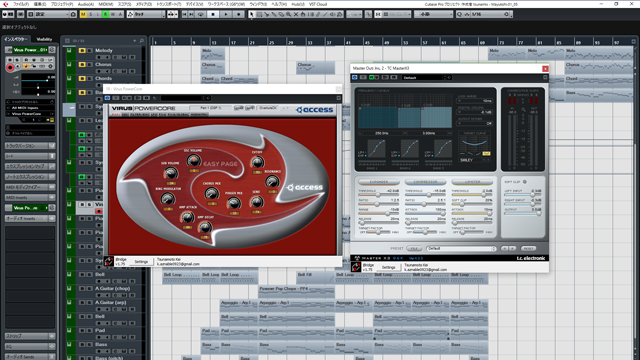Click the Cutoff knob on Virus PowerCore
640x360 pixels.
coord(257,162)
